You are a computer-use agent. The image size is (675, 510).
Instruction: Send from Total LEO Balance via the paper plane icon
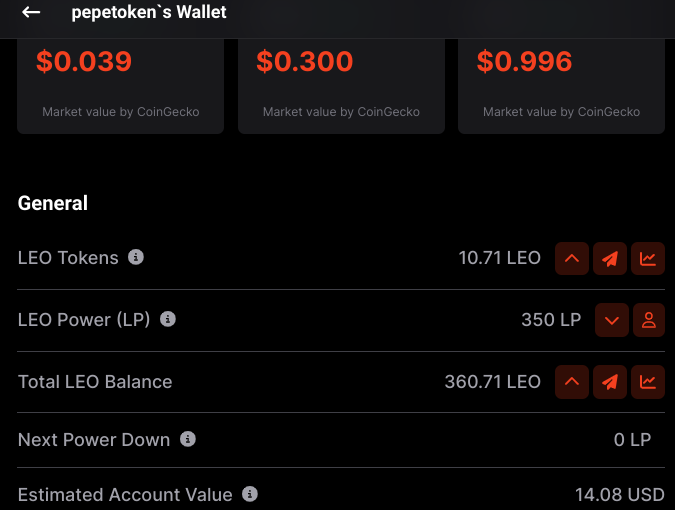pyautogui.click(x=610, y=382)
